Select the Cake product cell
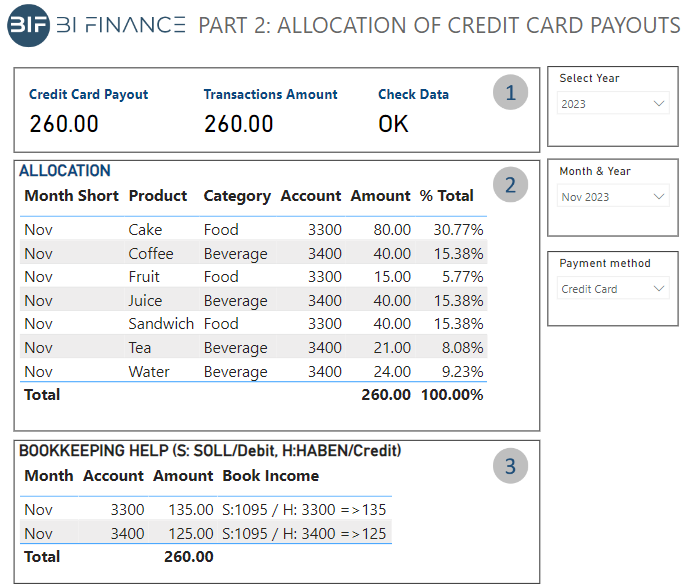This screenshot has height=588, width=686. (145, 230)
